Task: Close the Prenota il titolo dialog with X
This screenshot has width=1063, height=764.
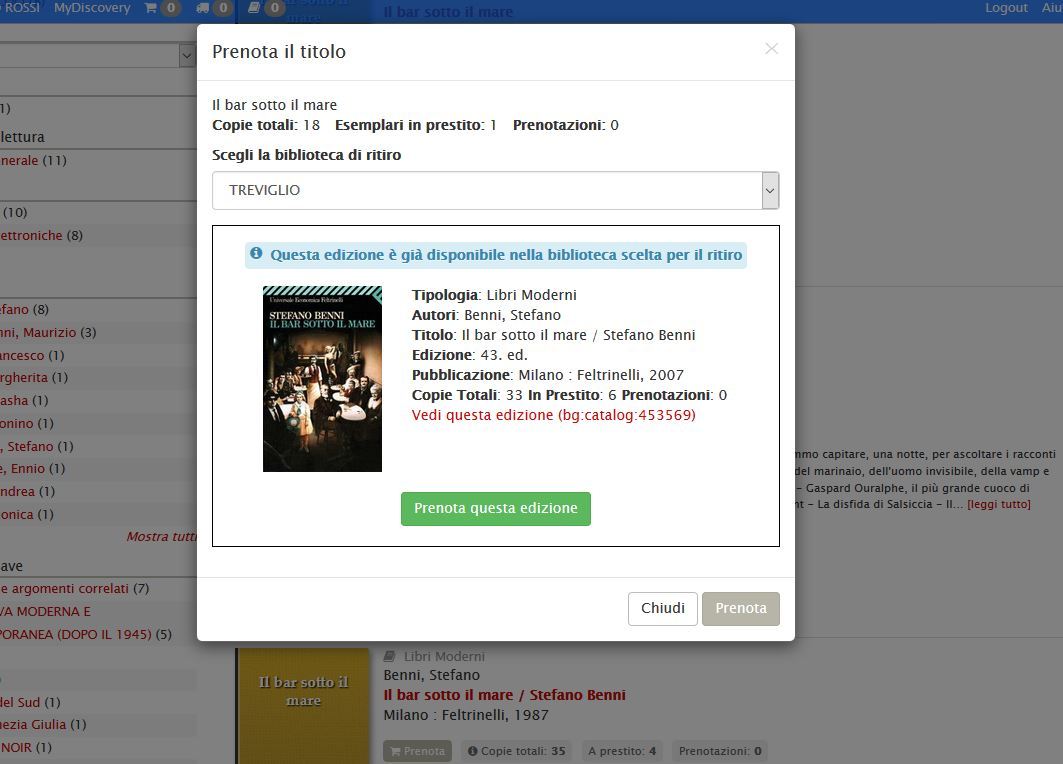Action: [771, 48]
